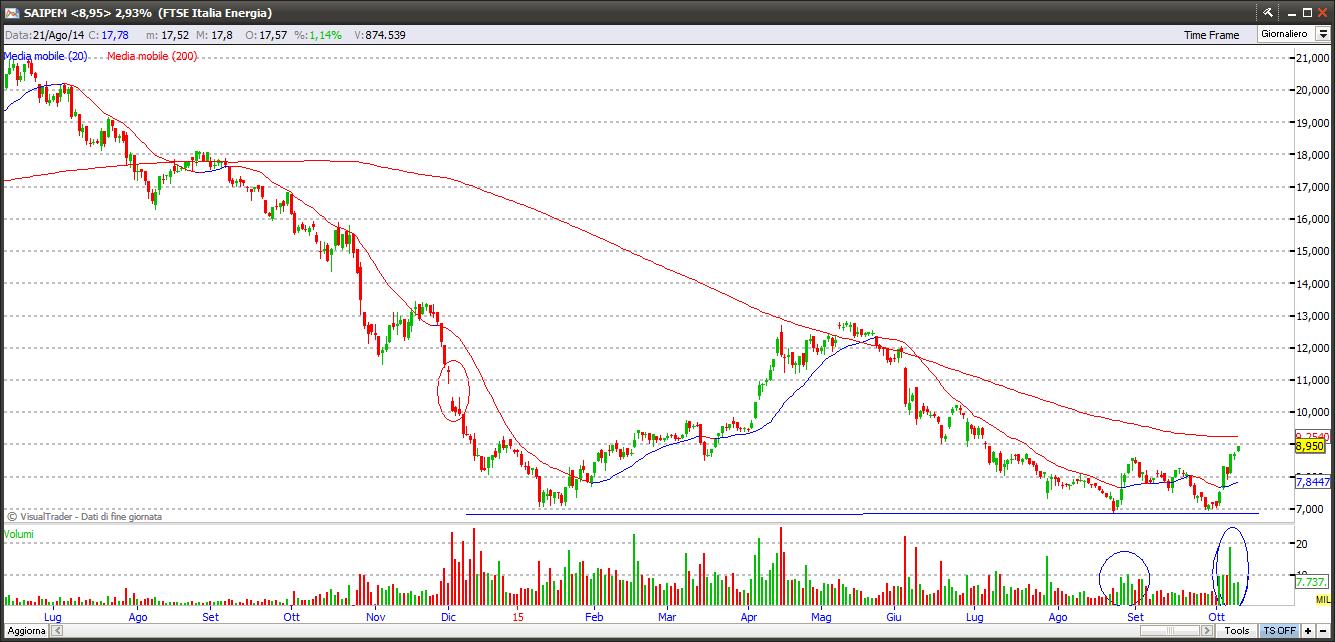1335x642 pixels.
Task: Click the Time Frame label
Action: coord(1211,35)
